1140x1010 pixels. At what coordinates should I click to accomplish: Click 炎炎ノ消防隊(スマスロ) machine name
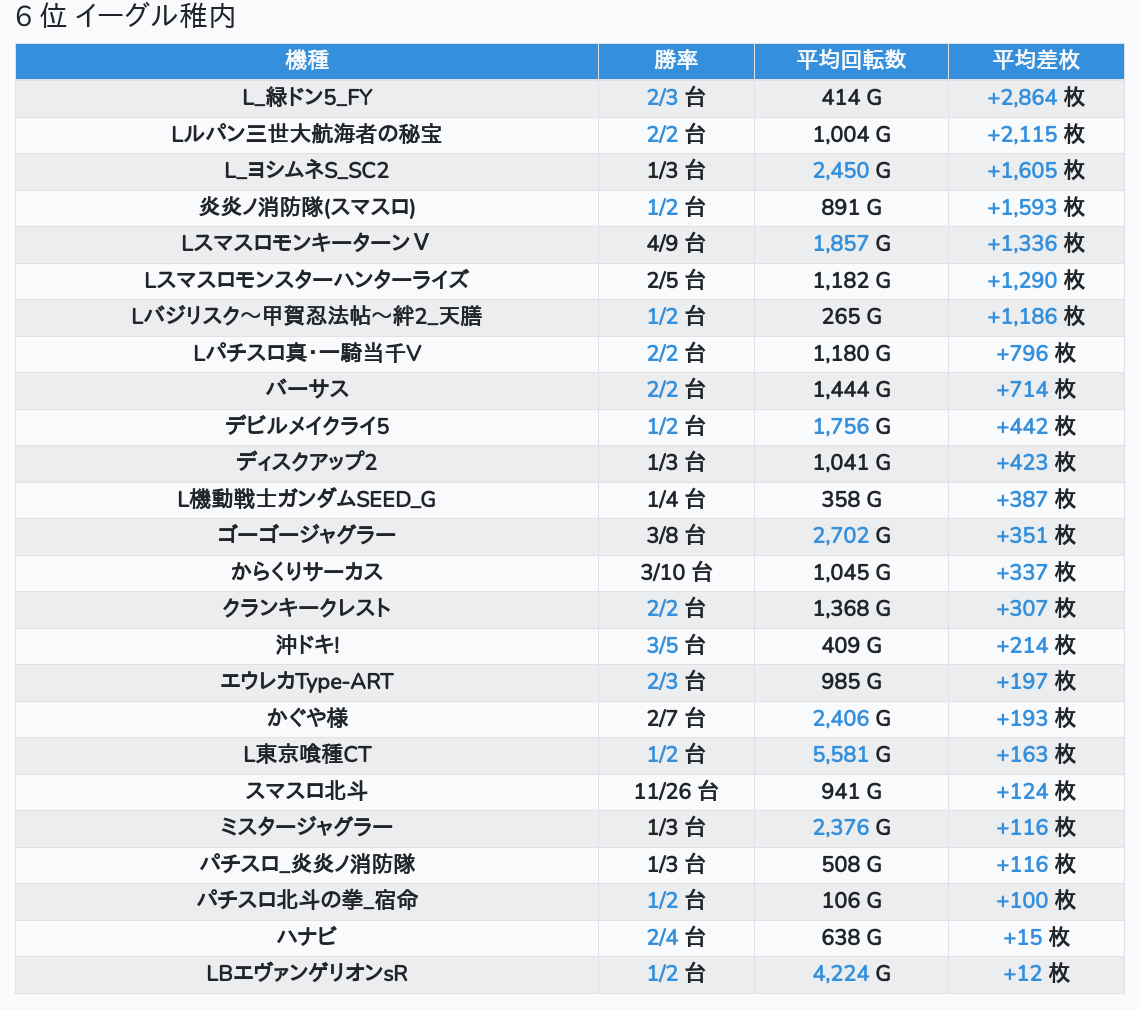click(307, 207)
